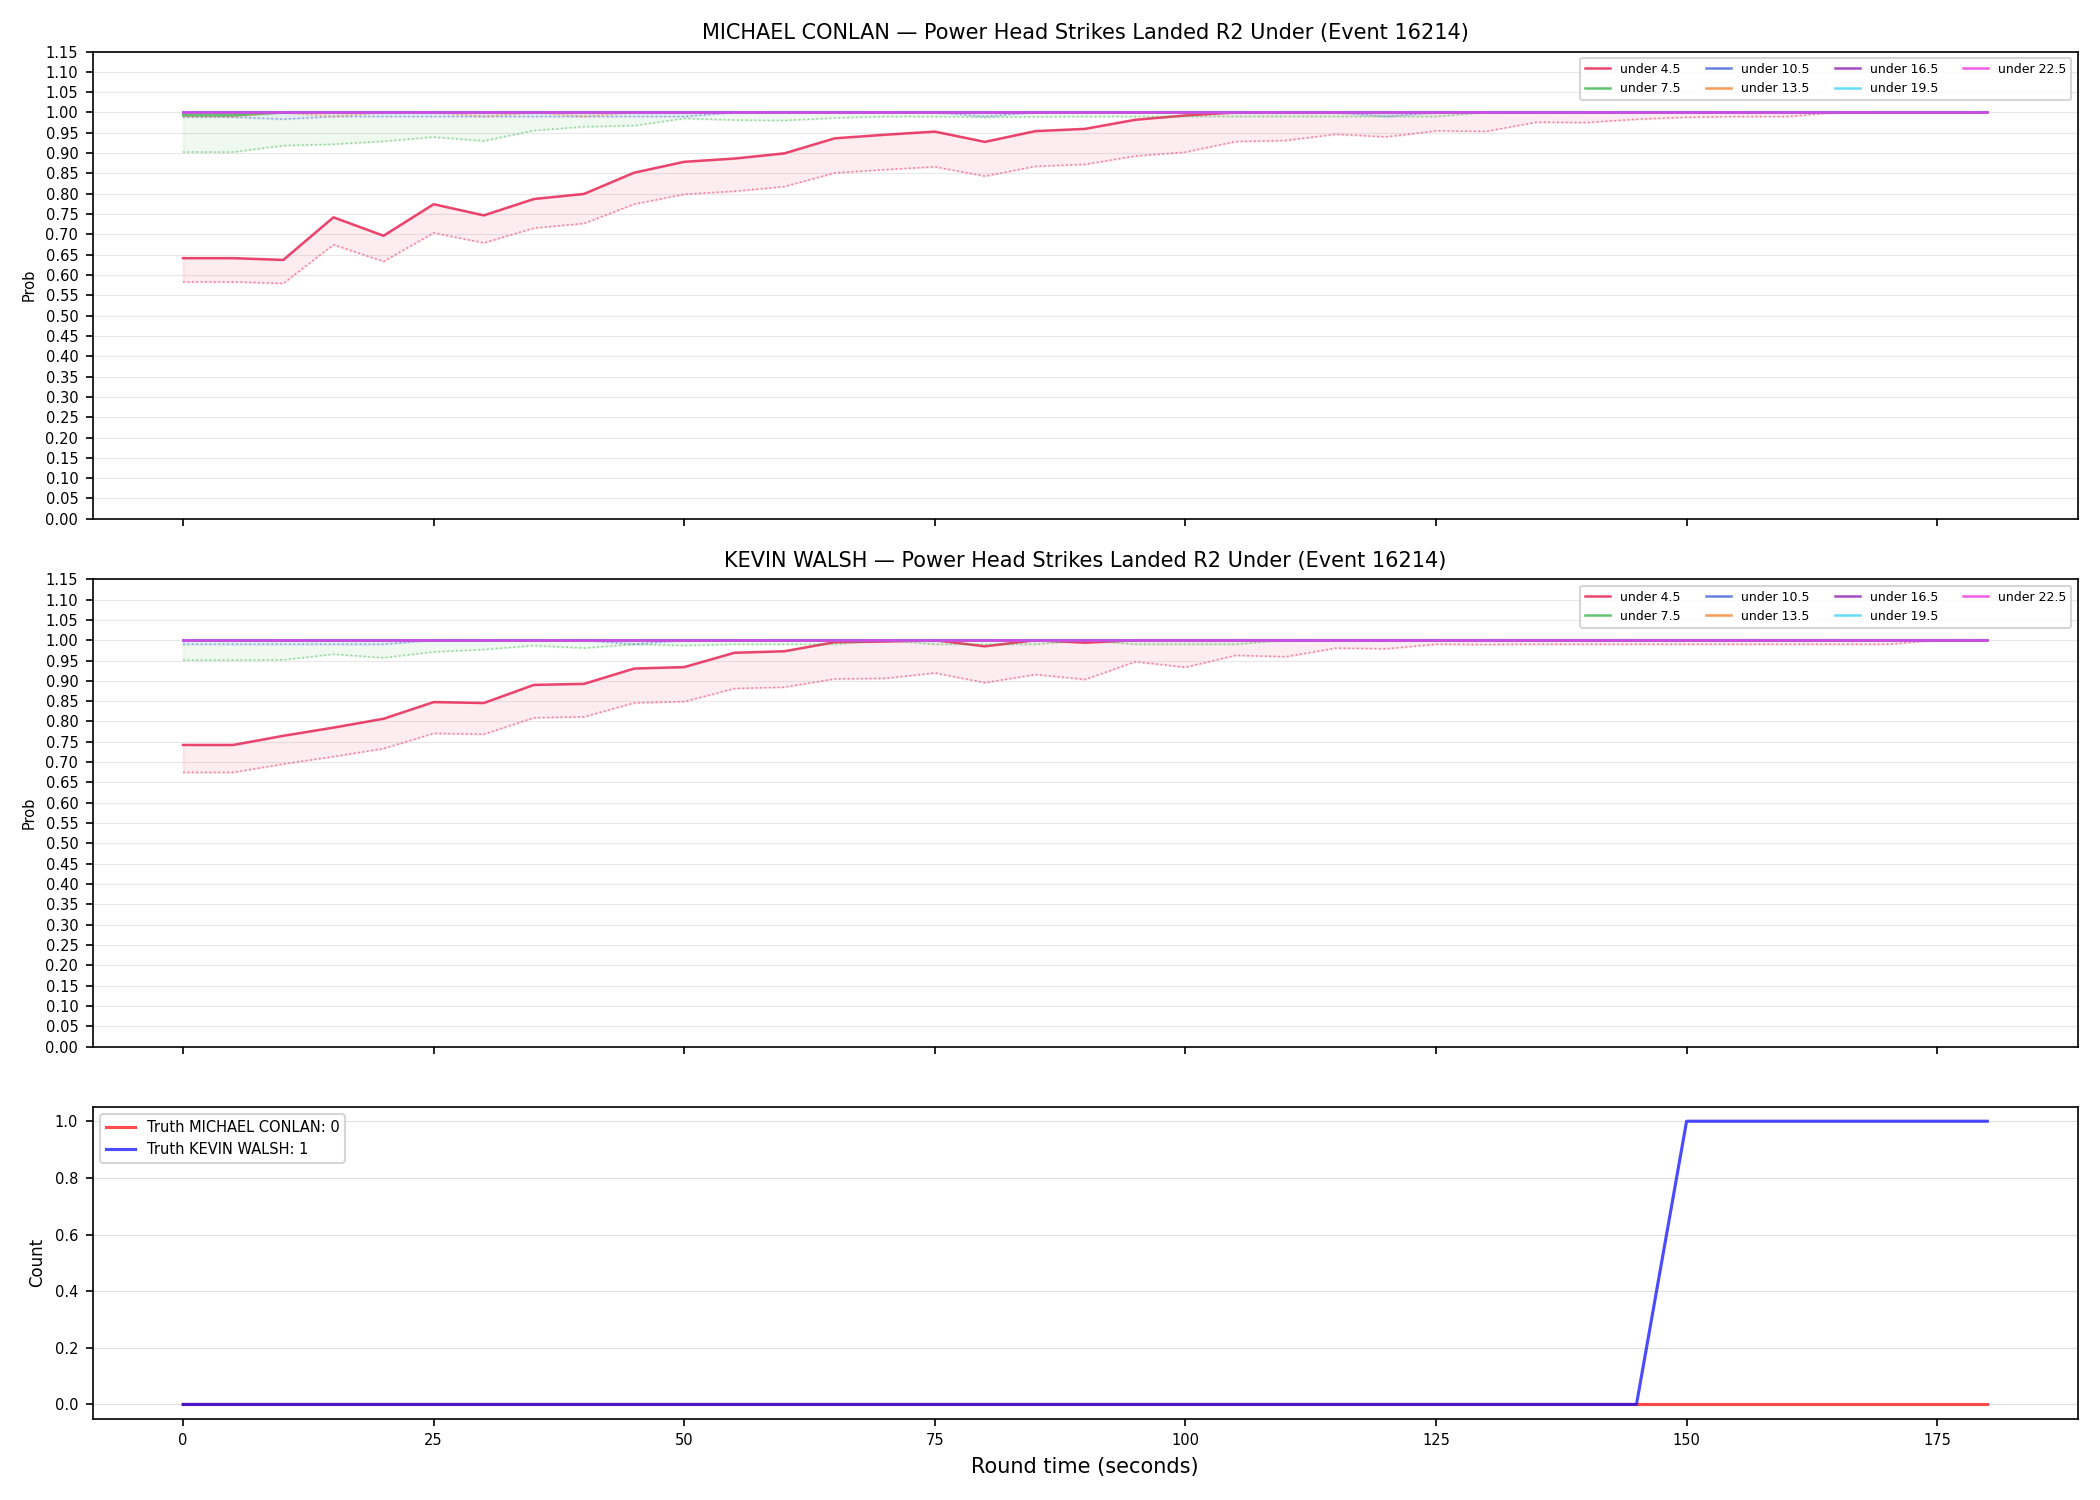Click x-axis tick label '75'
This screenshot has width=2100, height=1500.
934,1441
